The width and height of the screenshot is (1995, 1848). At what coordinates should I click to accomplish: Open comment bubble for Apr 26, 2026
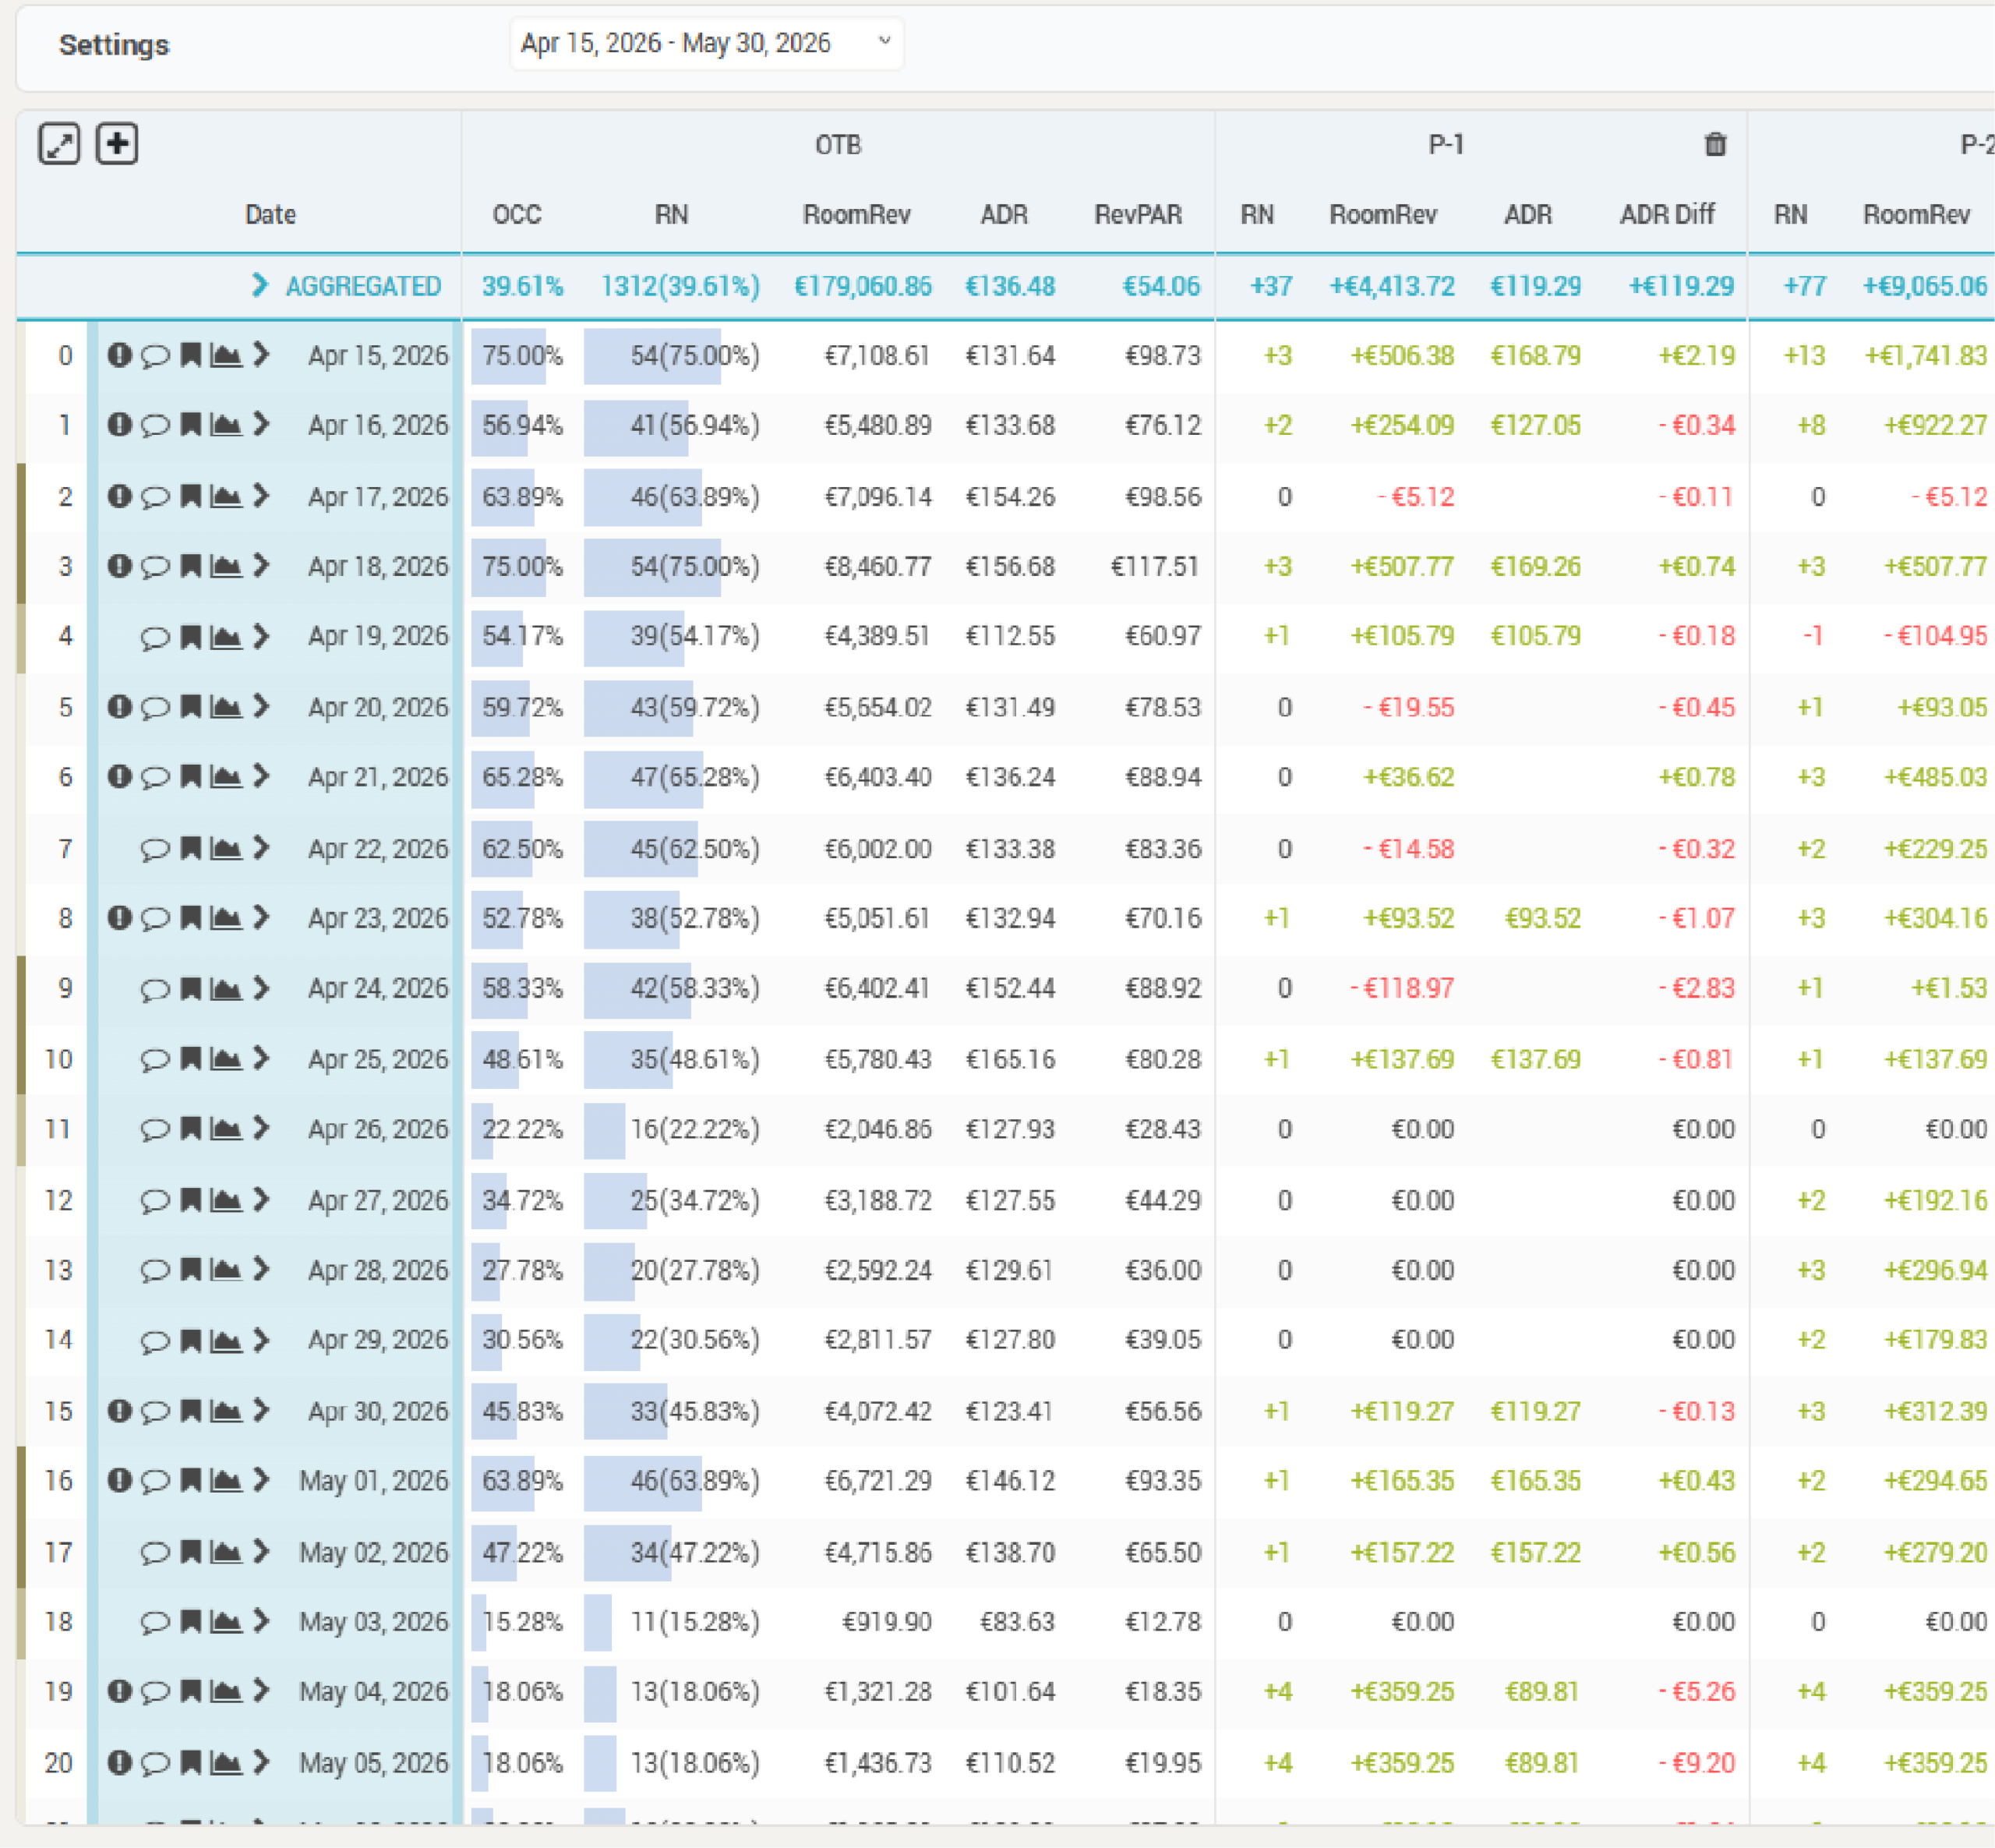click(x=155, y=1130)
